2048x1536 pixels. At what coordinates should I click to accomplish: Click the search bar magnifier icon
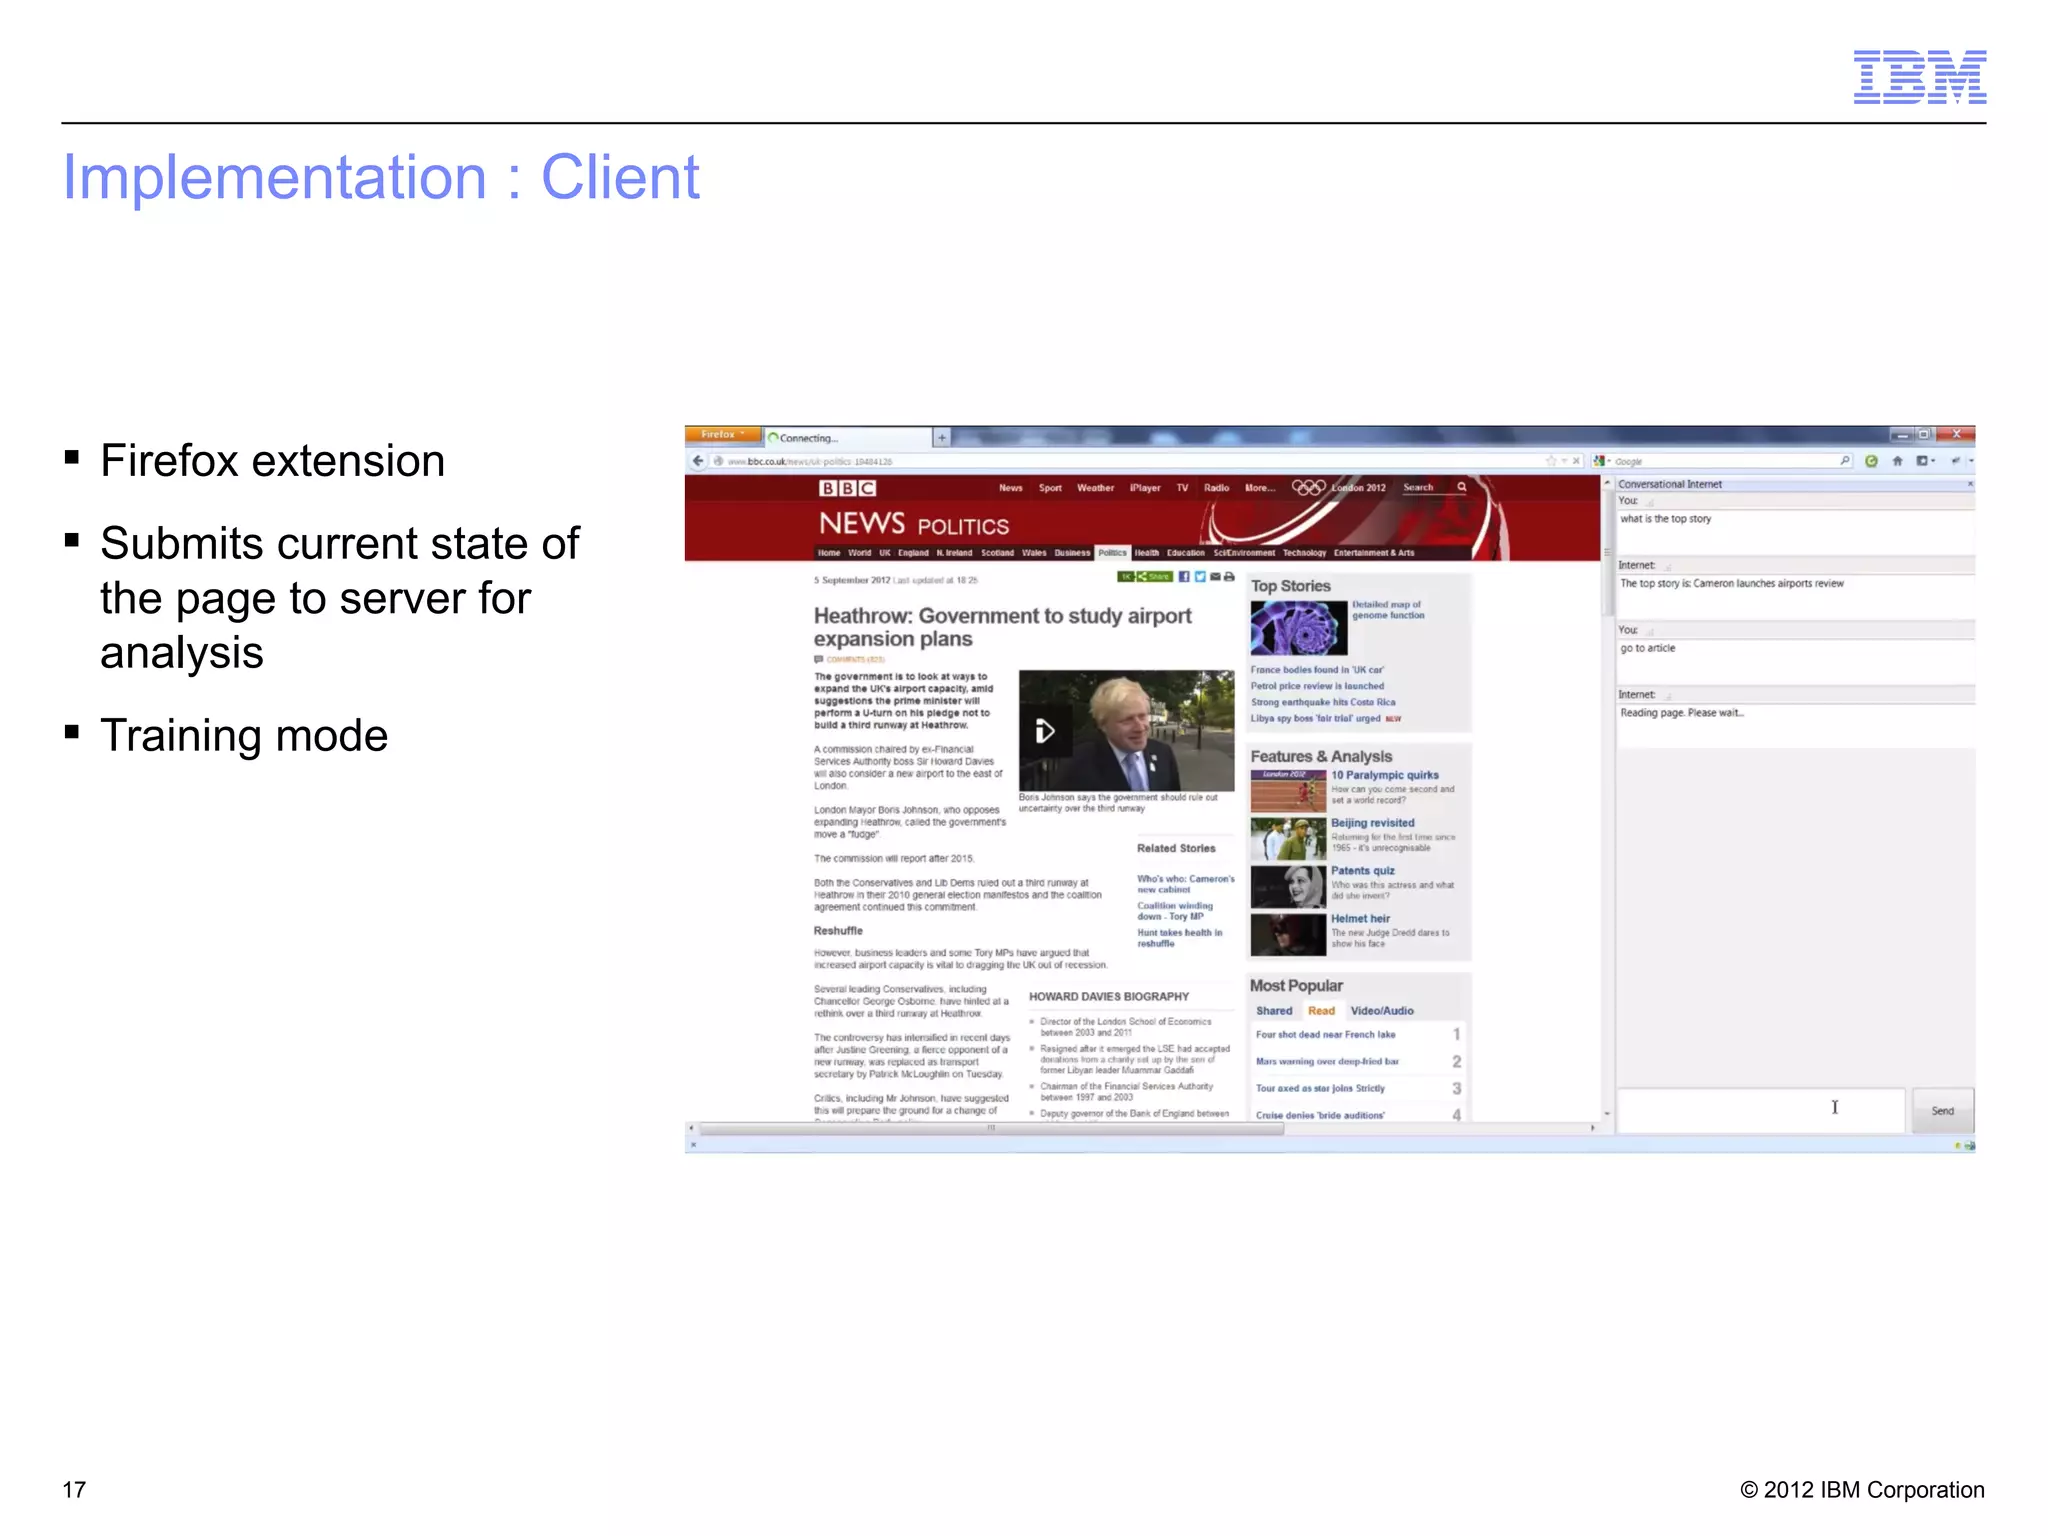1845,461
